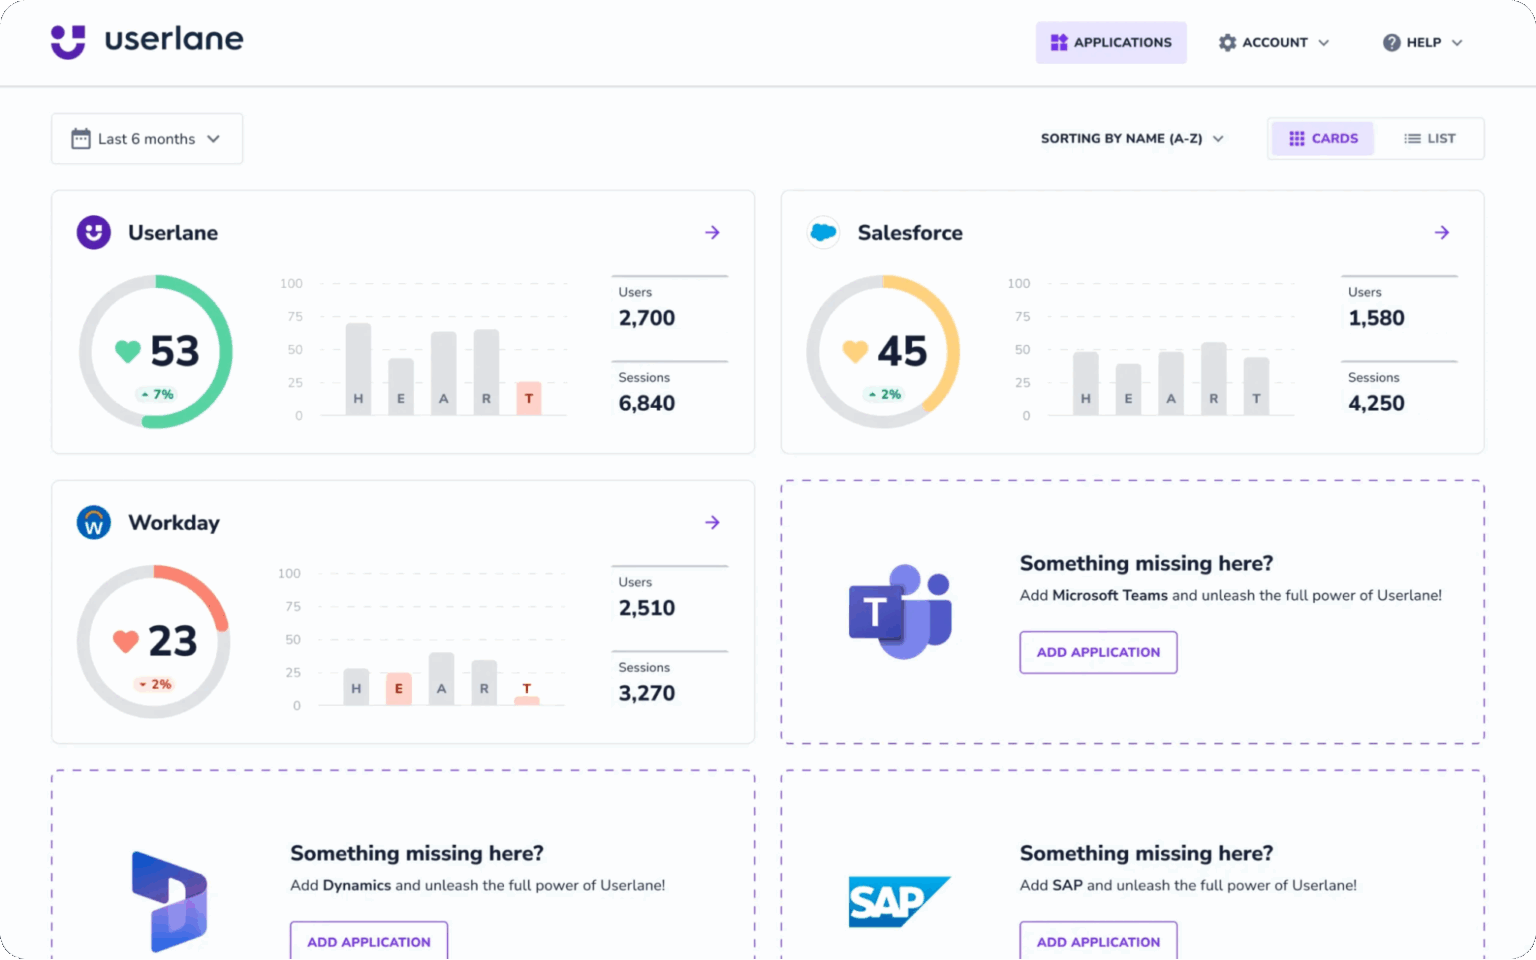Image resolution: width=1536 pixels, height=960 pixels.
Task: Click the Userlane logo in the header
Action: (x=146, y=41)
